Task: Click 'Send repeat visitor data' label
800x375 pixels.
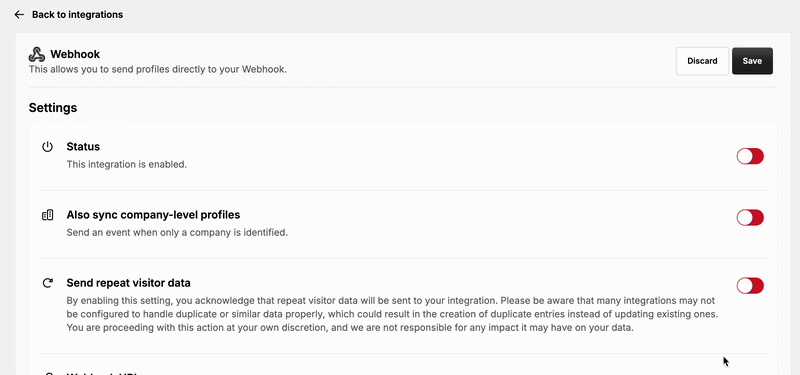Action: [x=129, y=283]
